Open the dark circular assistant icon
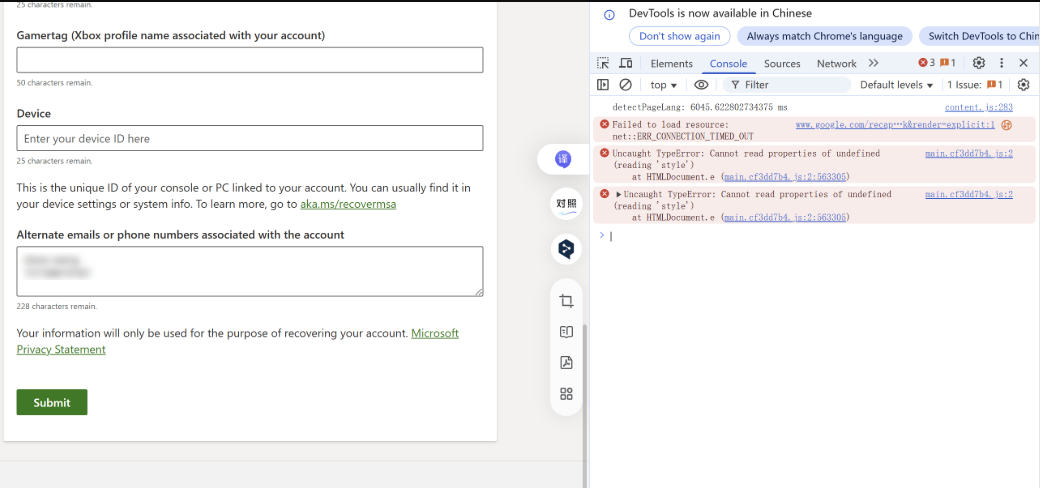 [x=566, y=249]
